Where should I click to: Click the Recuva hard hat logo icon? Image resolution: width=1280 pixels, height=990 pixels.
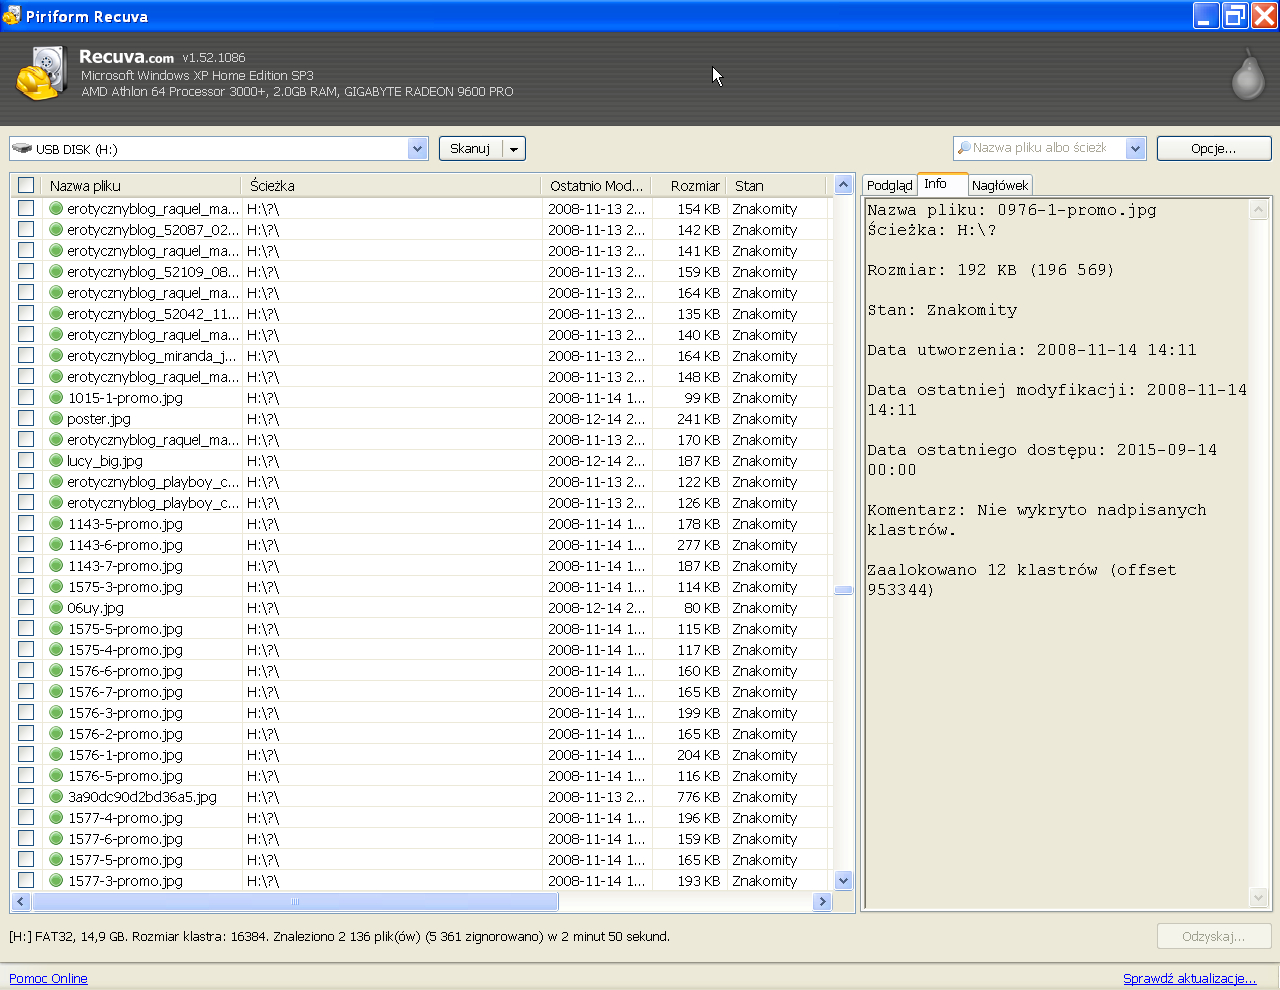coord(41,73)
